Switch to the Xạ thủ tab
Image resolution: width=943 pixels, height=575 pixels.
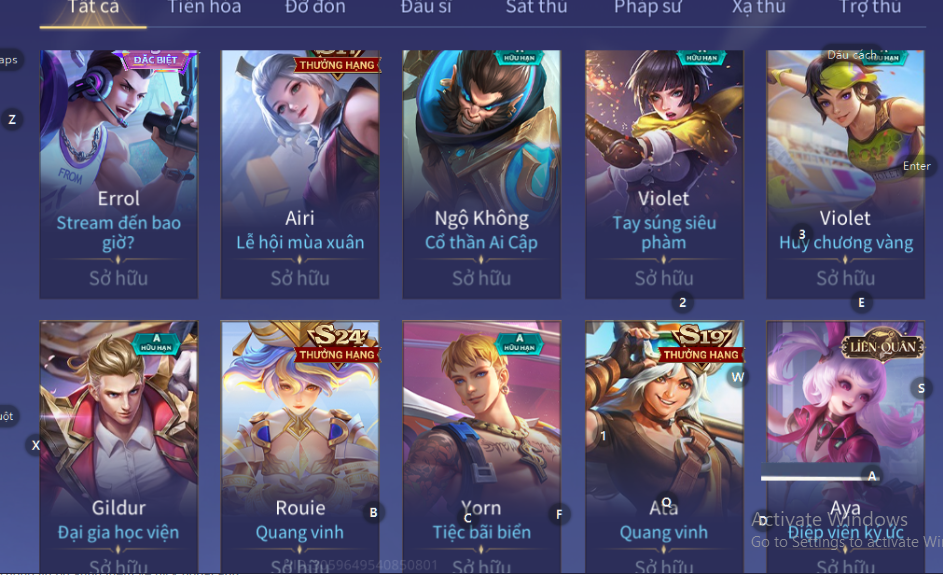point(758,8)
